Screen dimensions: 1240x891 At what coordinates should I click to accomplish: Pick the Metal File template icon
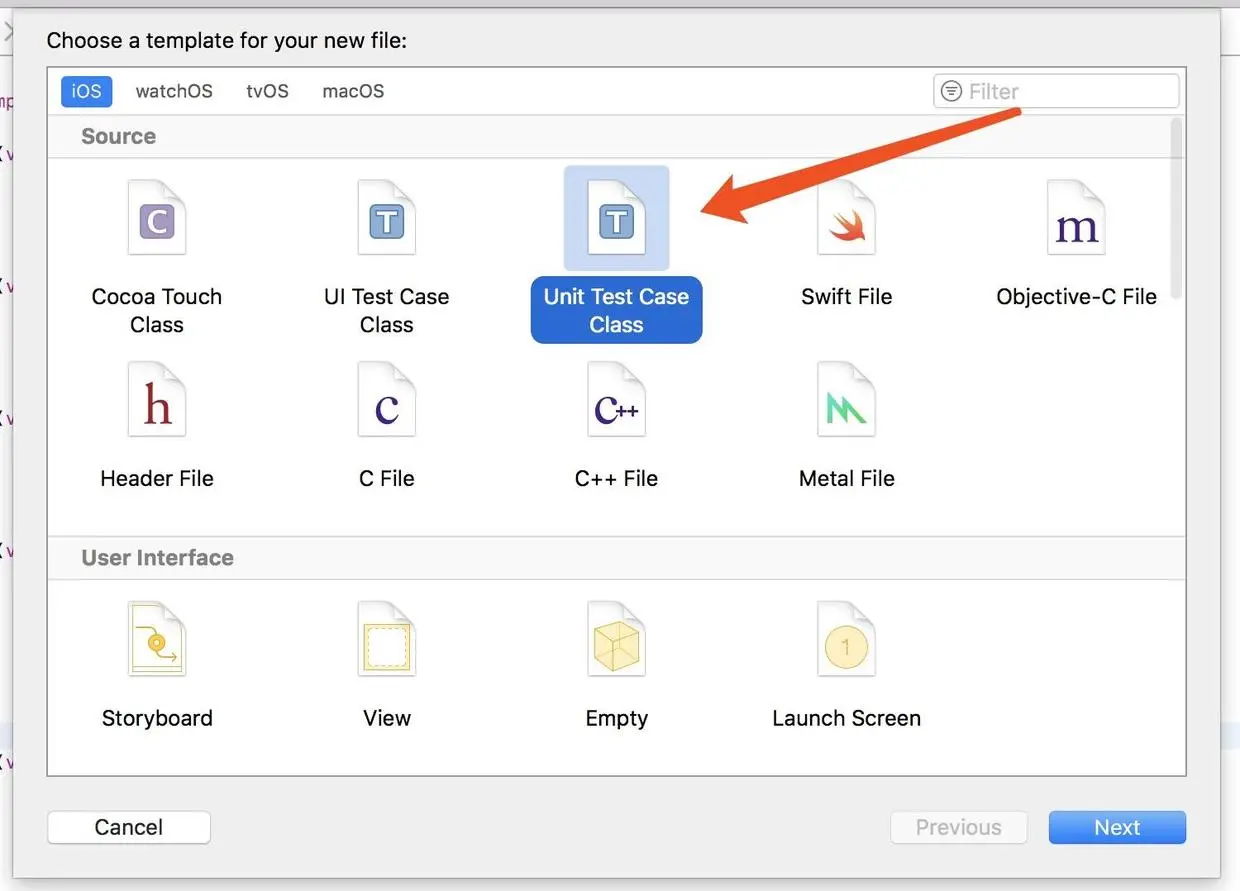[x=847, y=400]
